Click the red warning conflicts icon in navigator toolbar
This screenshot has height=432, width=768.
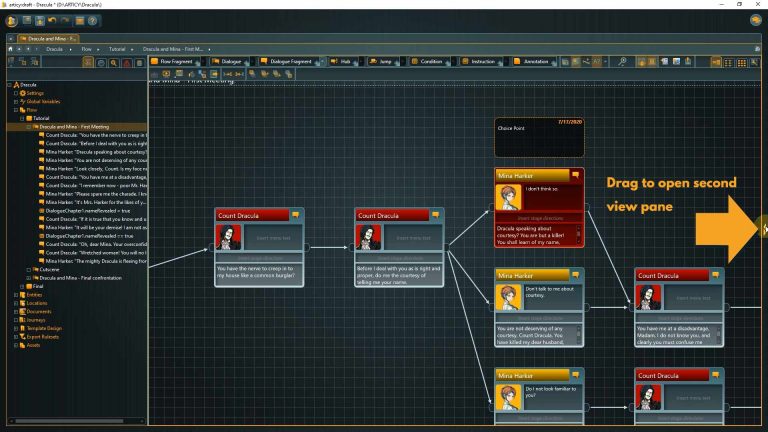[x=127, y=63]
